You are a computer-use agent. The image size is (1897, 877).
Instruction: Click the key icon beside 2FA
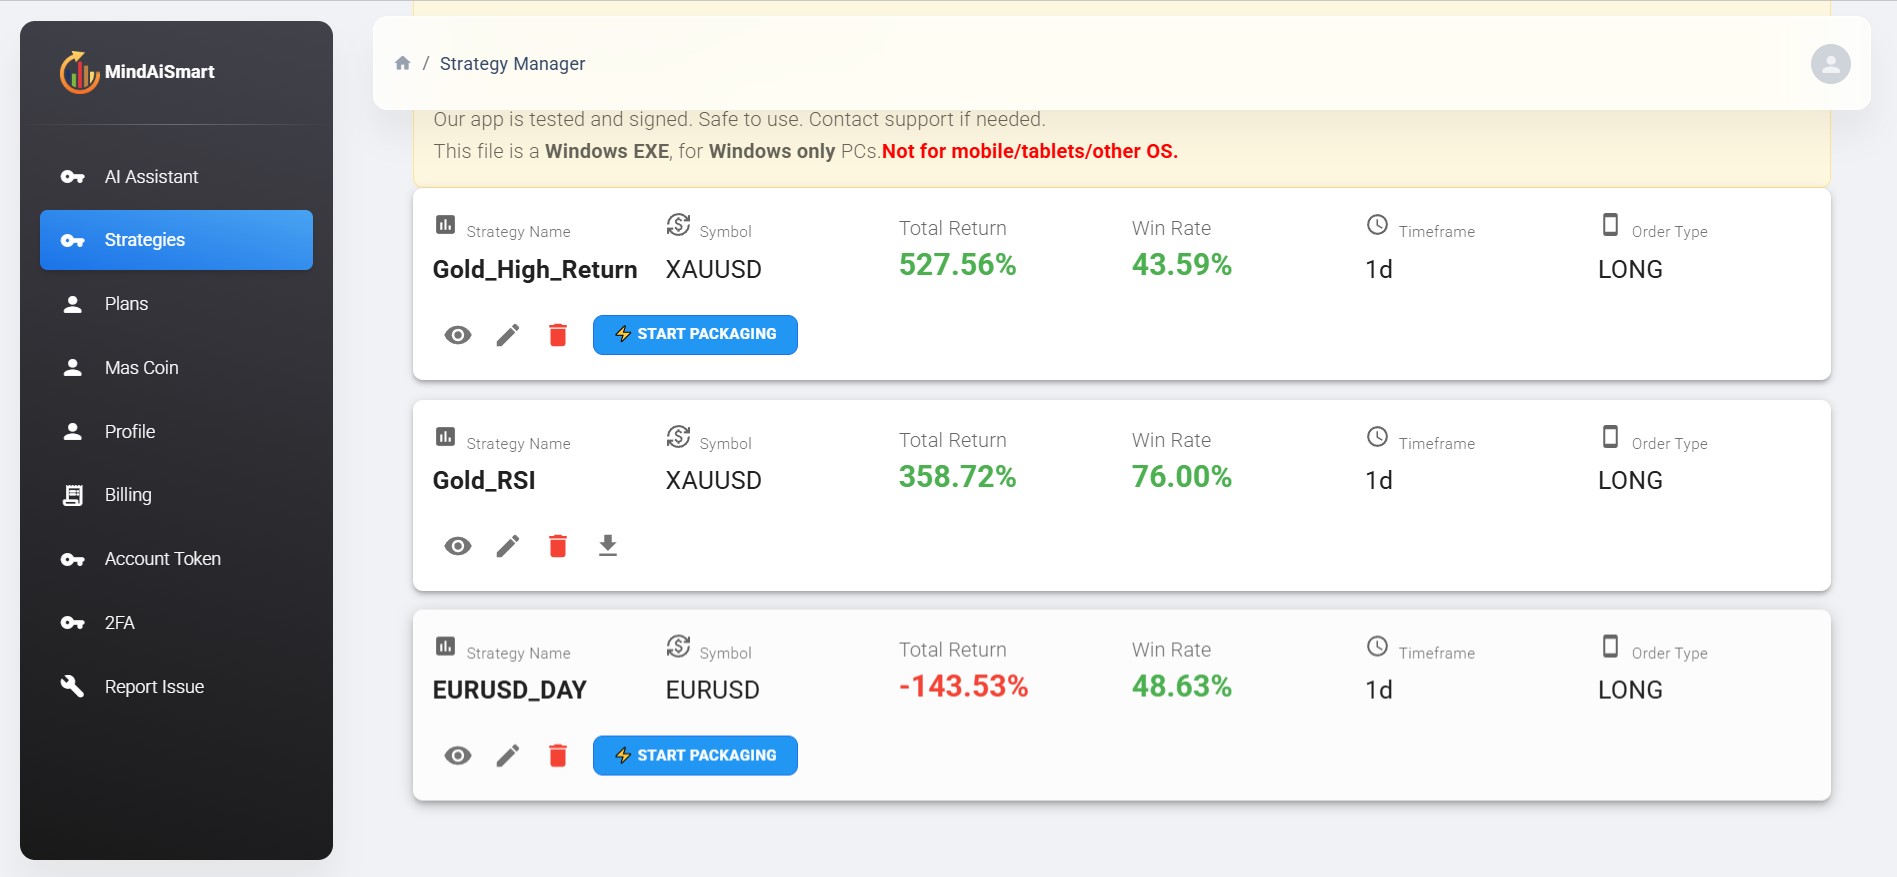point(72,623)
